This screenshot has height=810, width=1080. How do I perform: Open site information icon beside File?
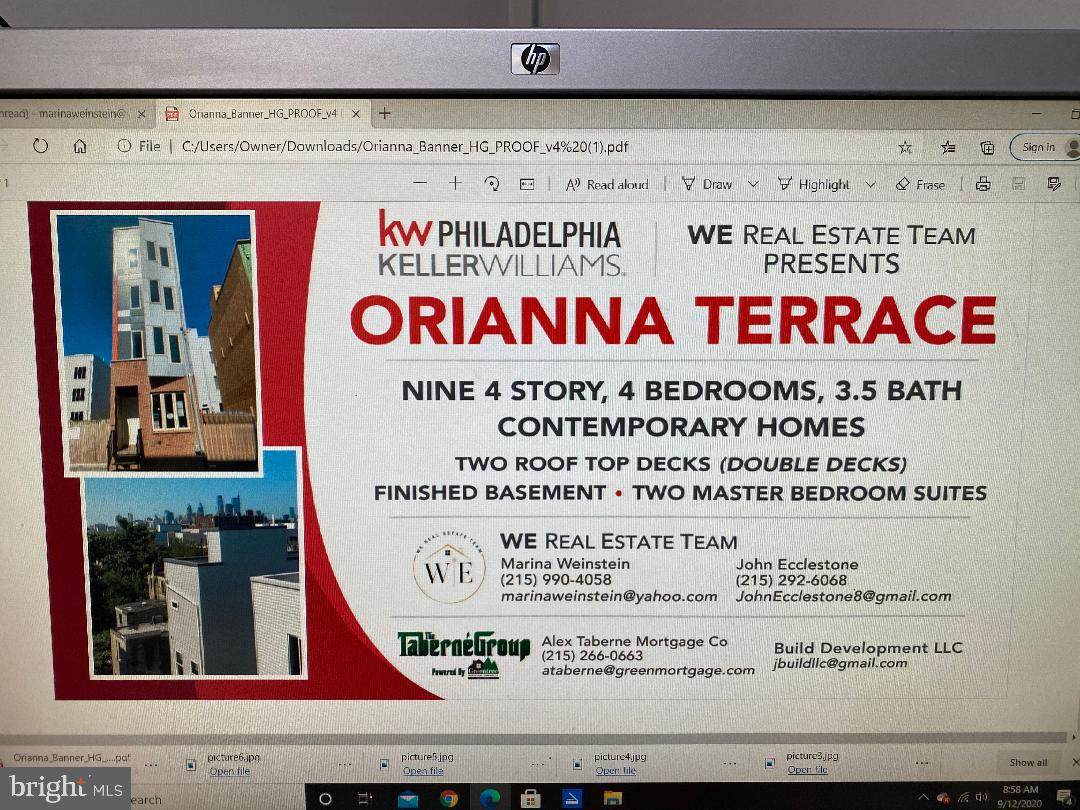click(124, 146)
